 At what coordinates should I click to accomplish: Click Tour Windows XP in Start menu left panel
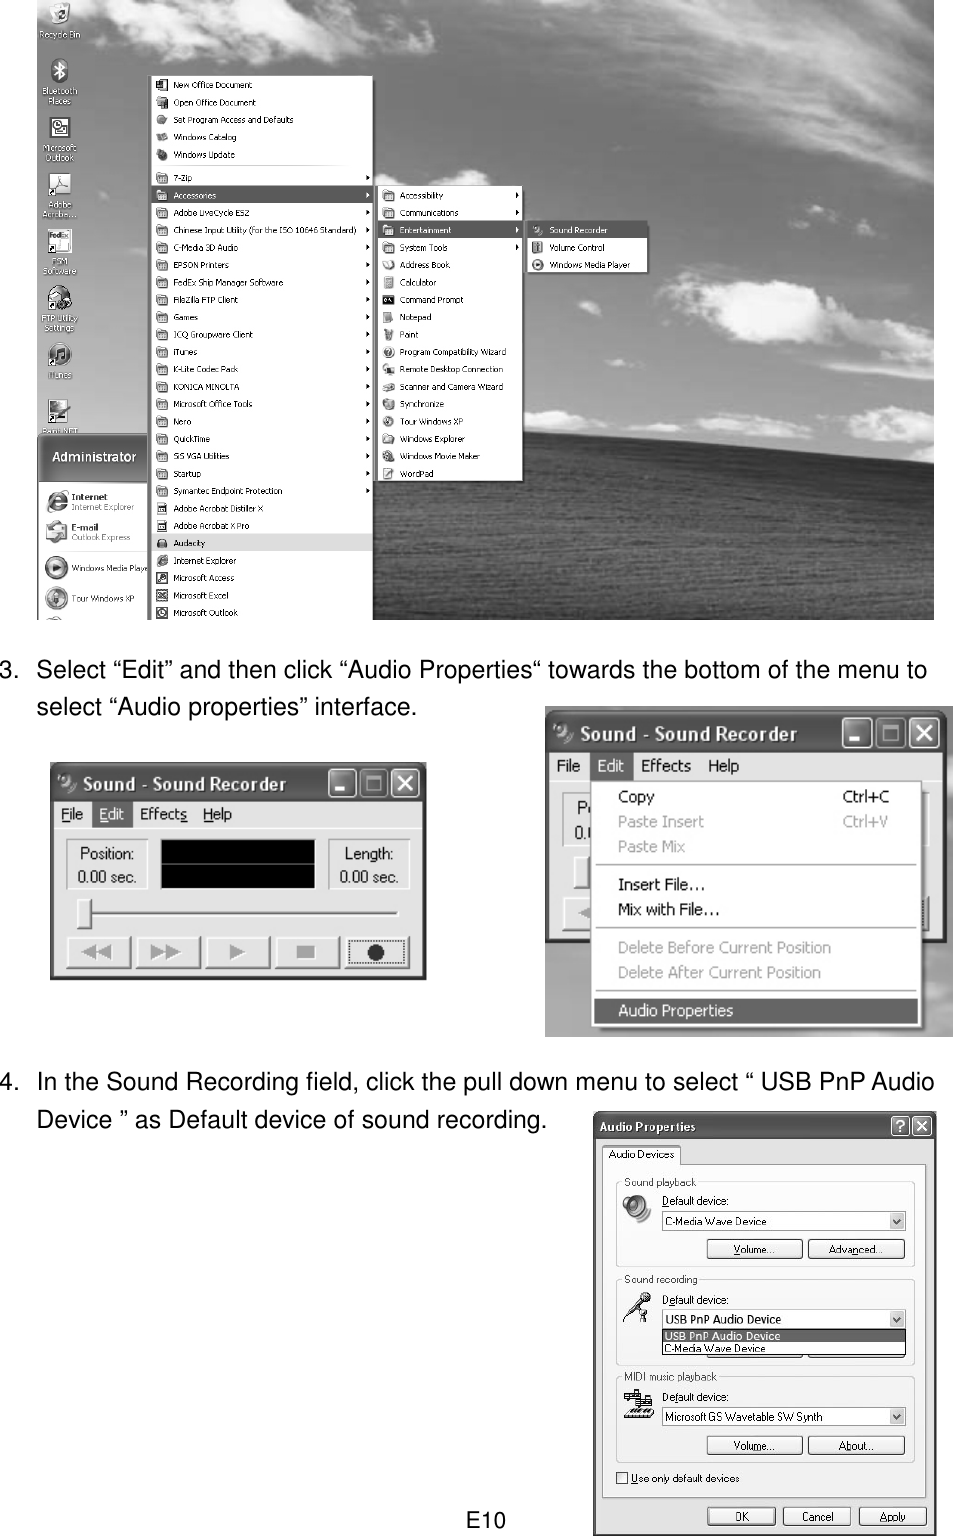pyautogui.click(x=91, y=598)
